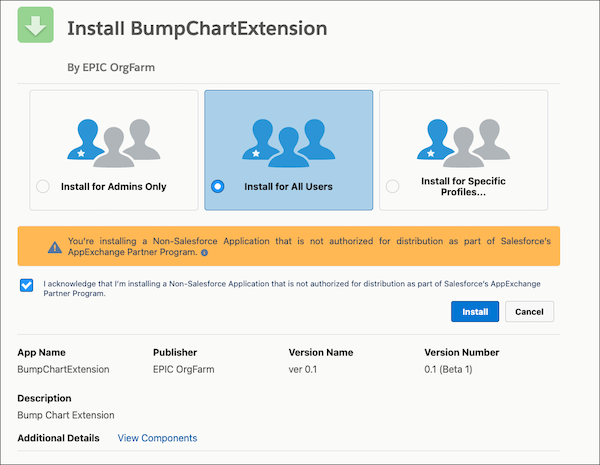
Task: Click the All Users people graphic
Action: 289,143
